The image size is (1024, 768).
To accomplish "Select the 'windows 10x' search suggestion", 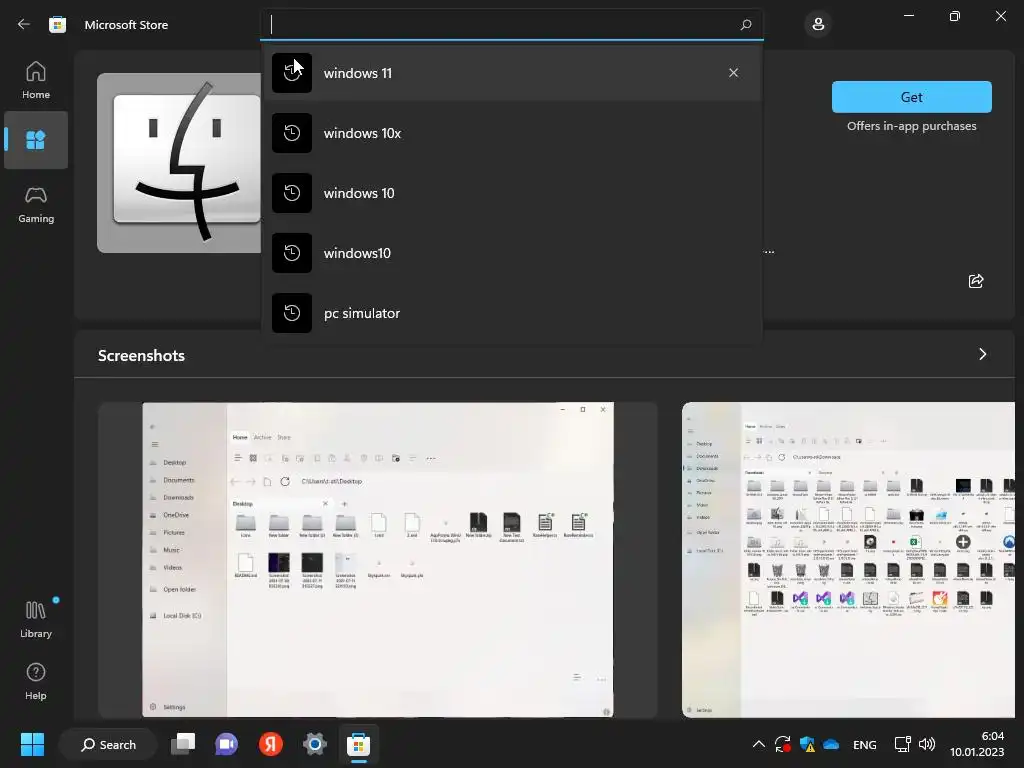I will [x=511, y=133].
